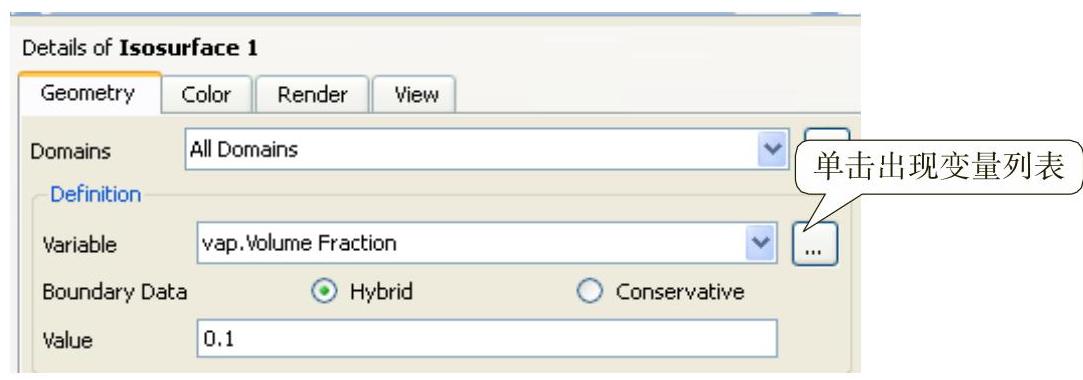Switch to the Color tab
This screenshot has height=380, width=1083.
coord(207,95)
